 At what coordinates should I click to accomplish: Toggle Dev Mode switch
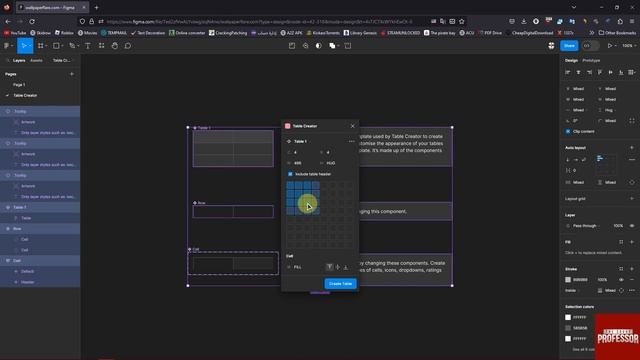pos(590,46)
